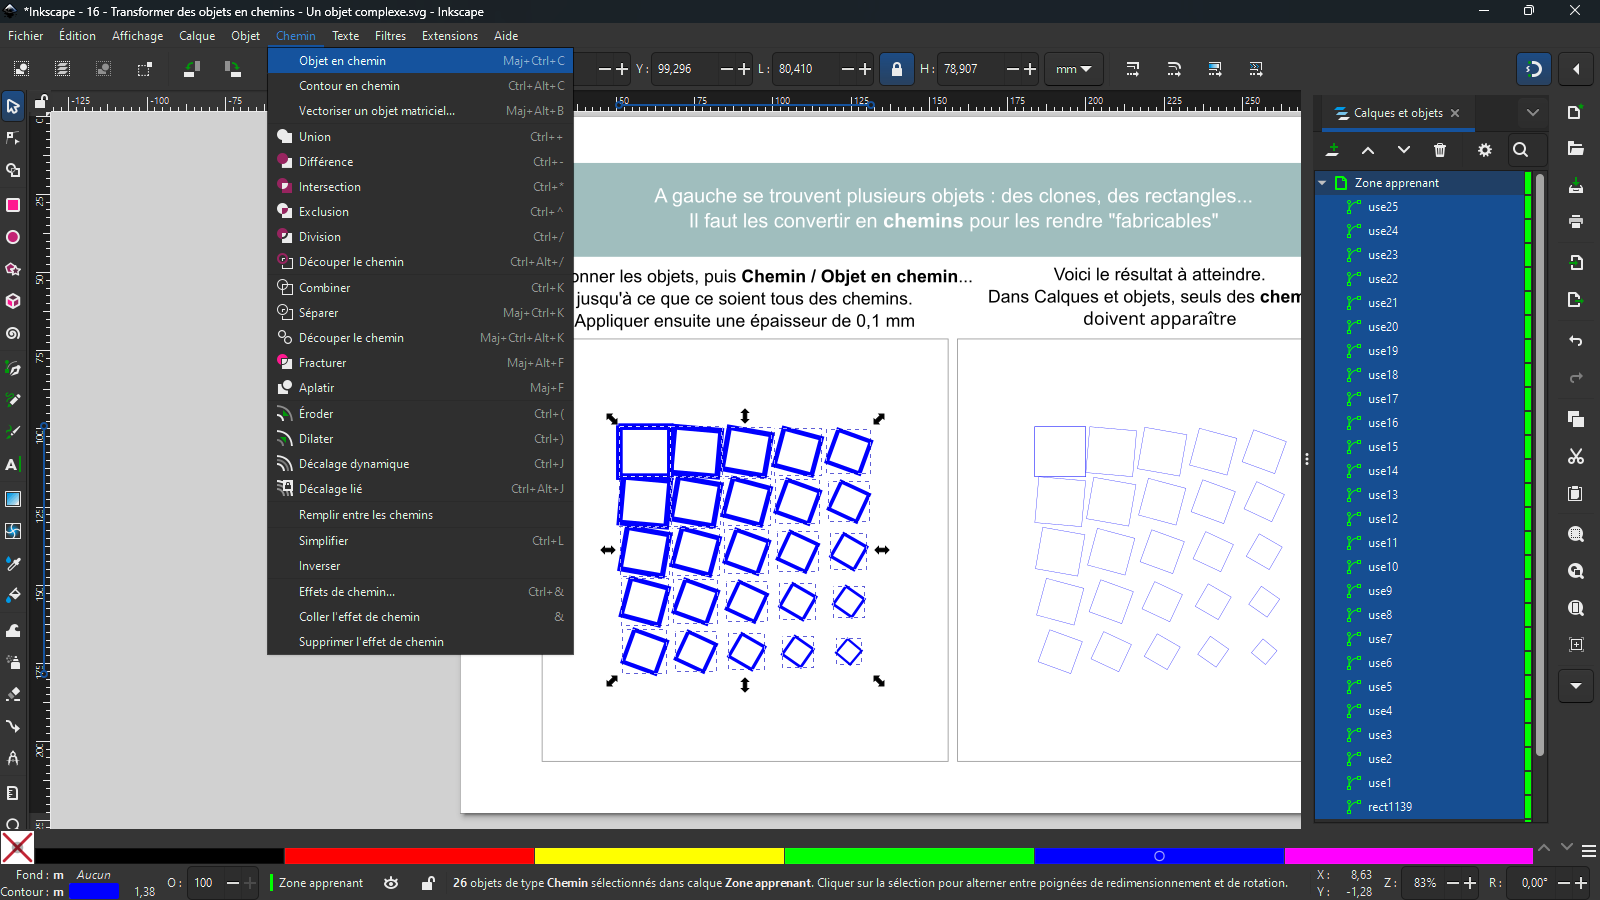Collapse the Zone apprenant layer

coord(1322,183)
